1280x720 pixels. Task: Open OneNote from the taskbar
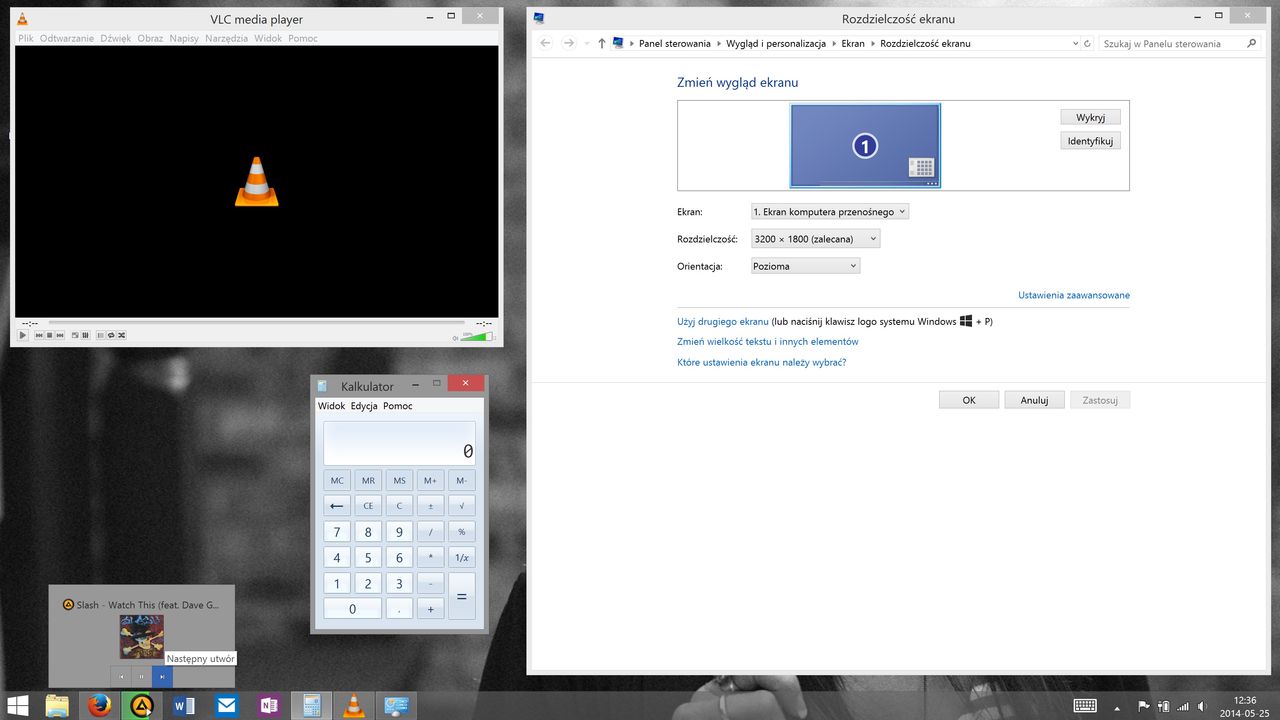(x=268, y=705)
